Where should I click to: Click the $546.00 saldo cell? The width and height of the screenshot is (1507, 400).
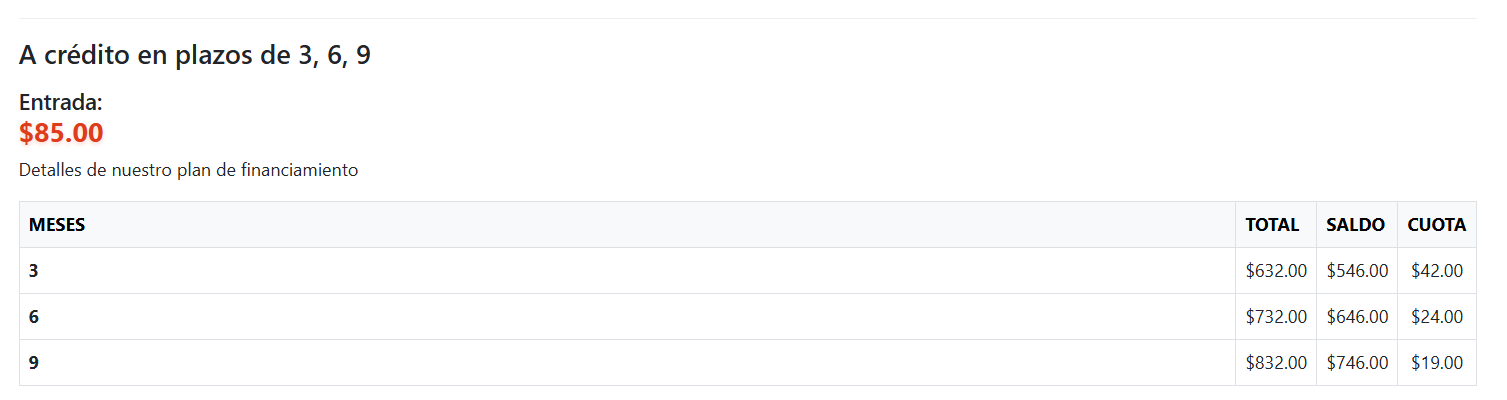pos(1357,270)
